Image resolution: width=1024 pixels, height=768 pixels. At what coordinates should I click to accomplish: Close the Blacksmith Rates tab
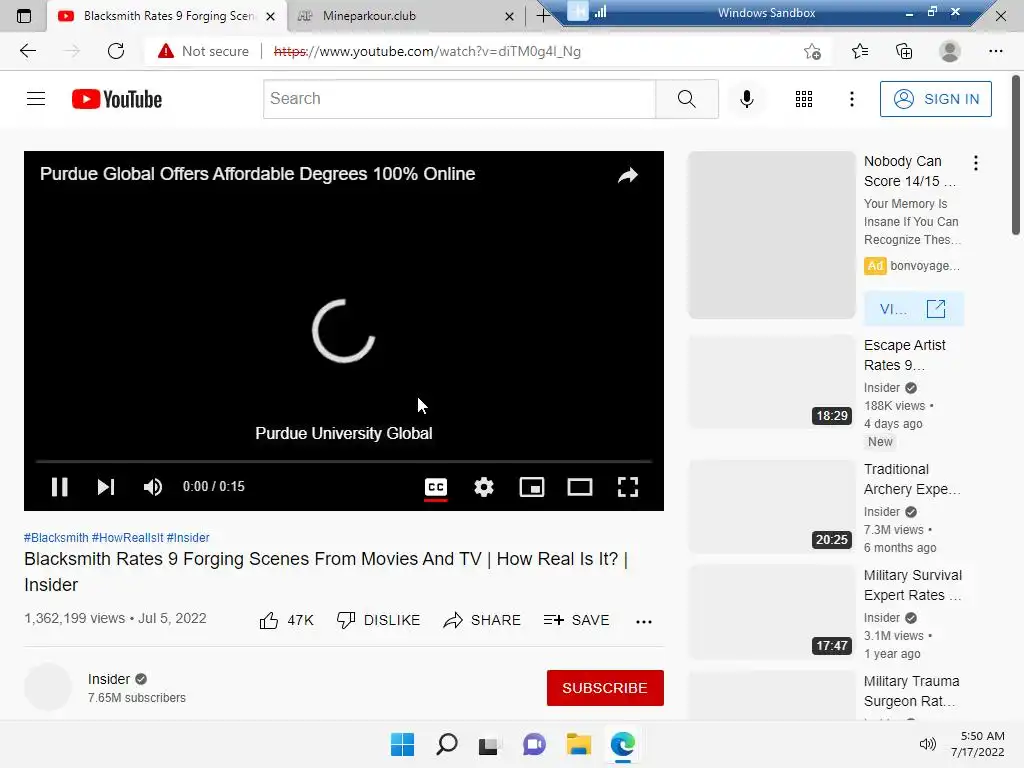pos(270,16)
